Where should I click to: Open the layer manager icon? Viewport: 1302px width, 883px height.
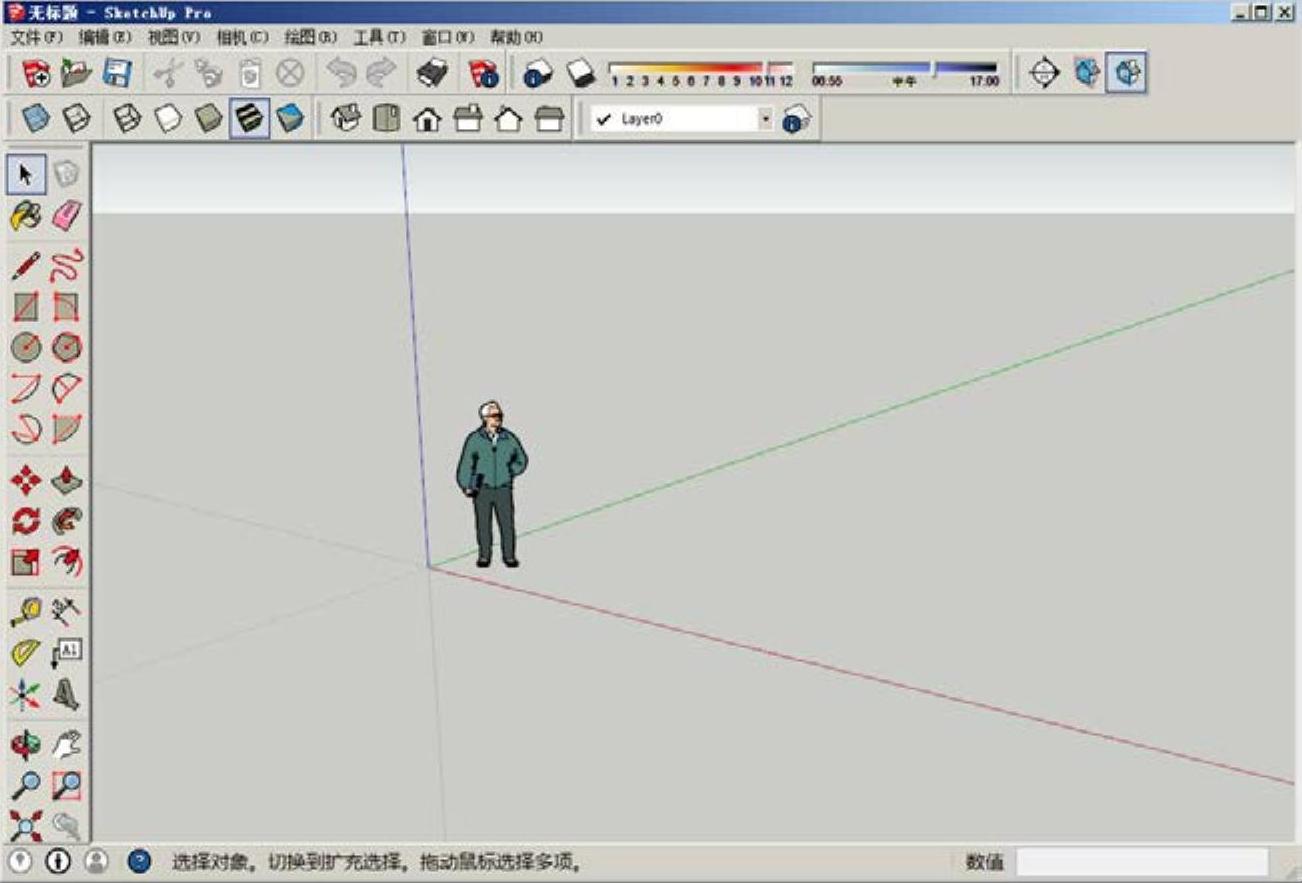797,119
